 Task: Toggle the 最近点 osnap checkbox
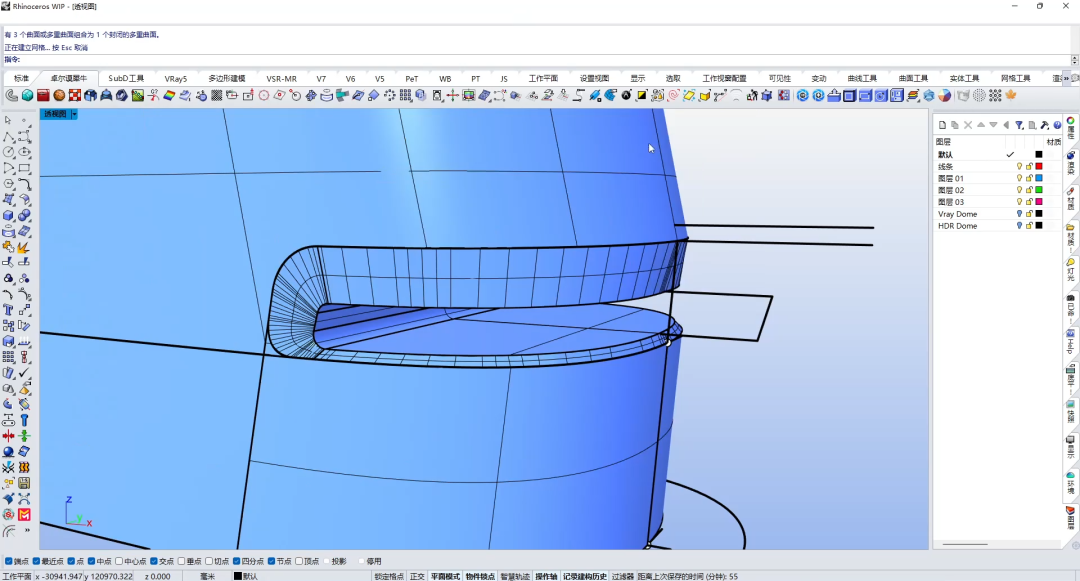point(37,561)
